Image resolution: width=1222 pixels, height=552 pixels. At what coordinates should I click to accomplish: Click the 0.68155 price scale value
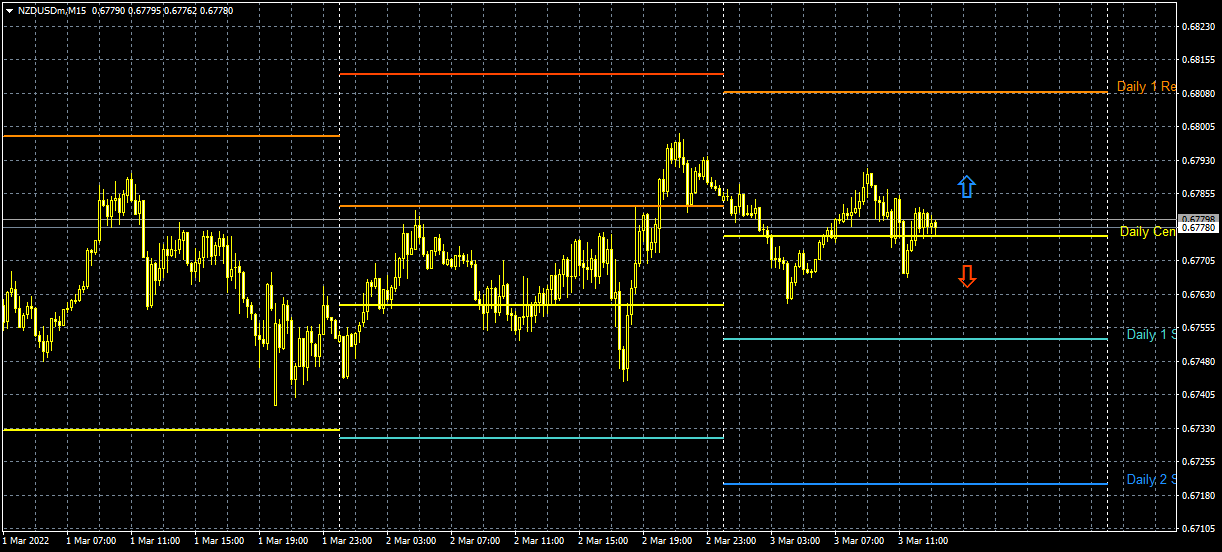[1198, 60]
